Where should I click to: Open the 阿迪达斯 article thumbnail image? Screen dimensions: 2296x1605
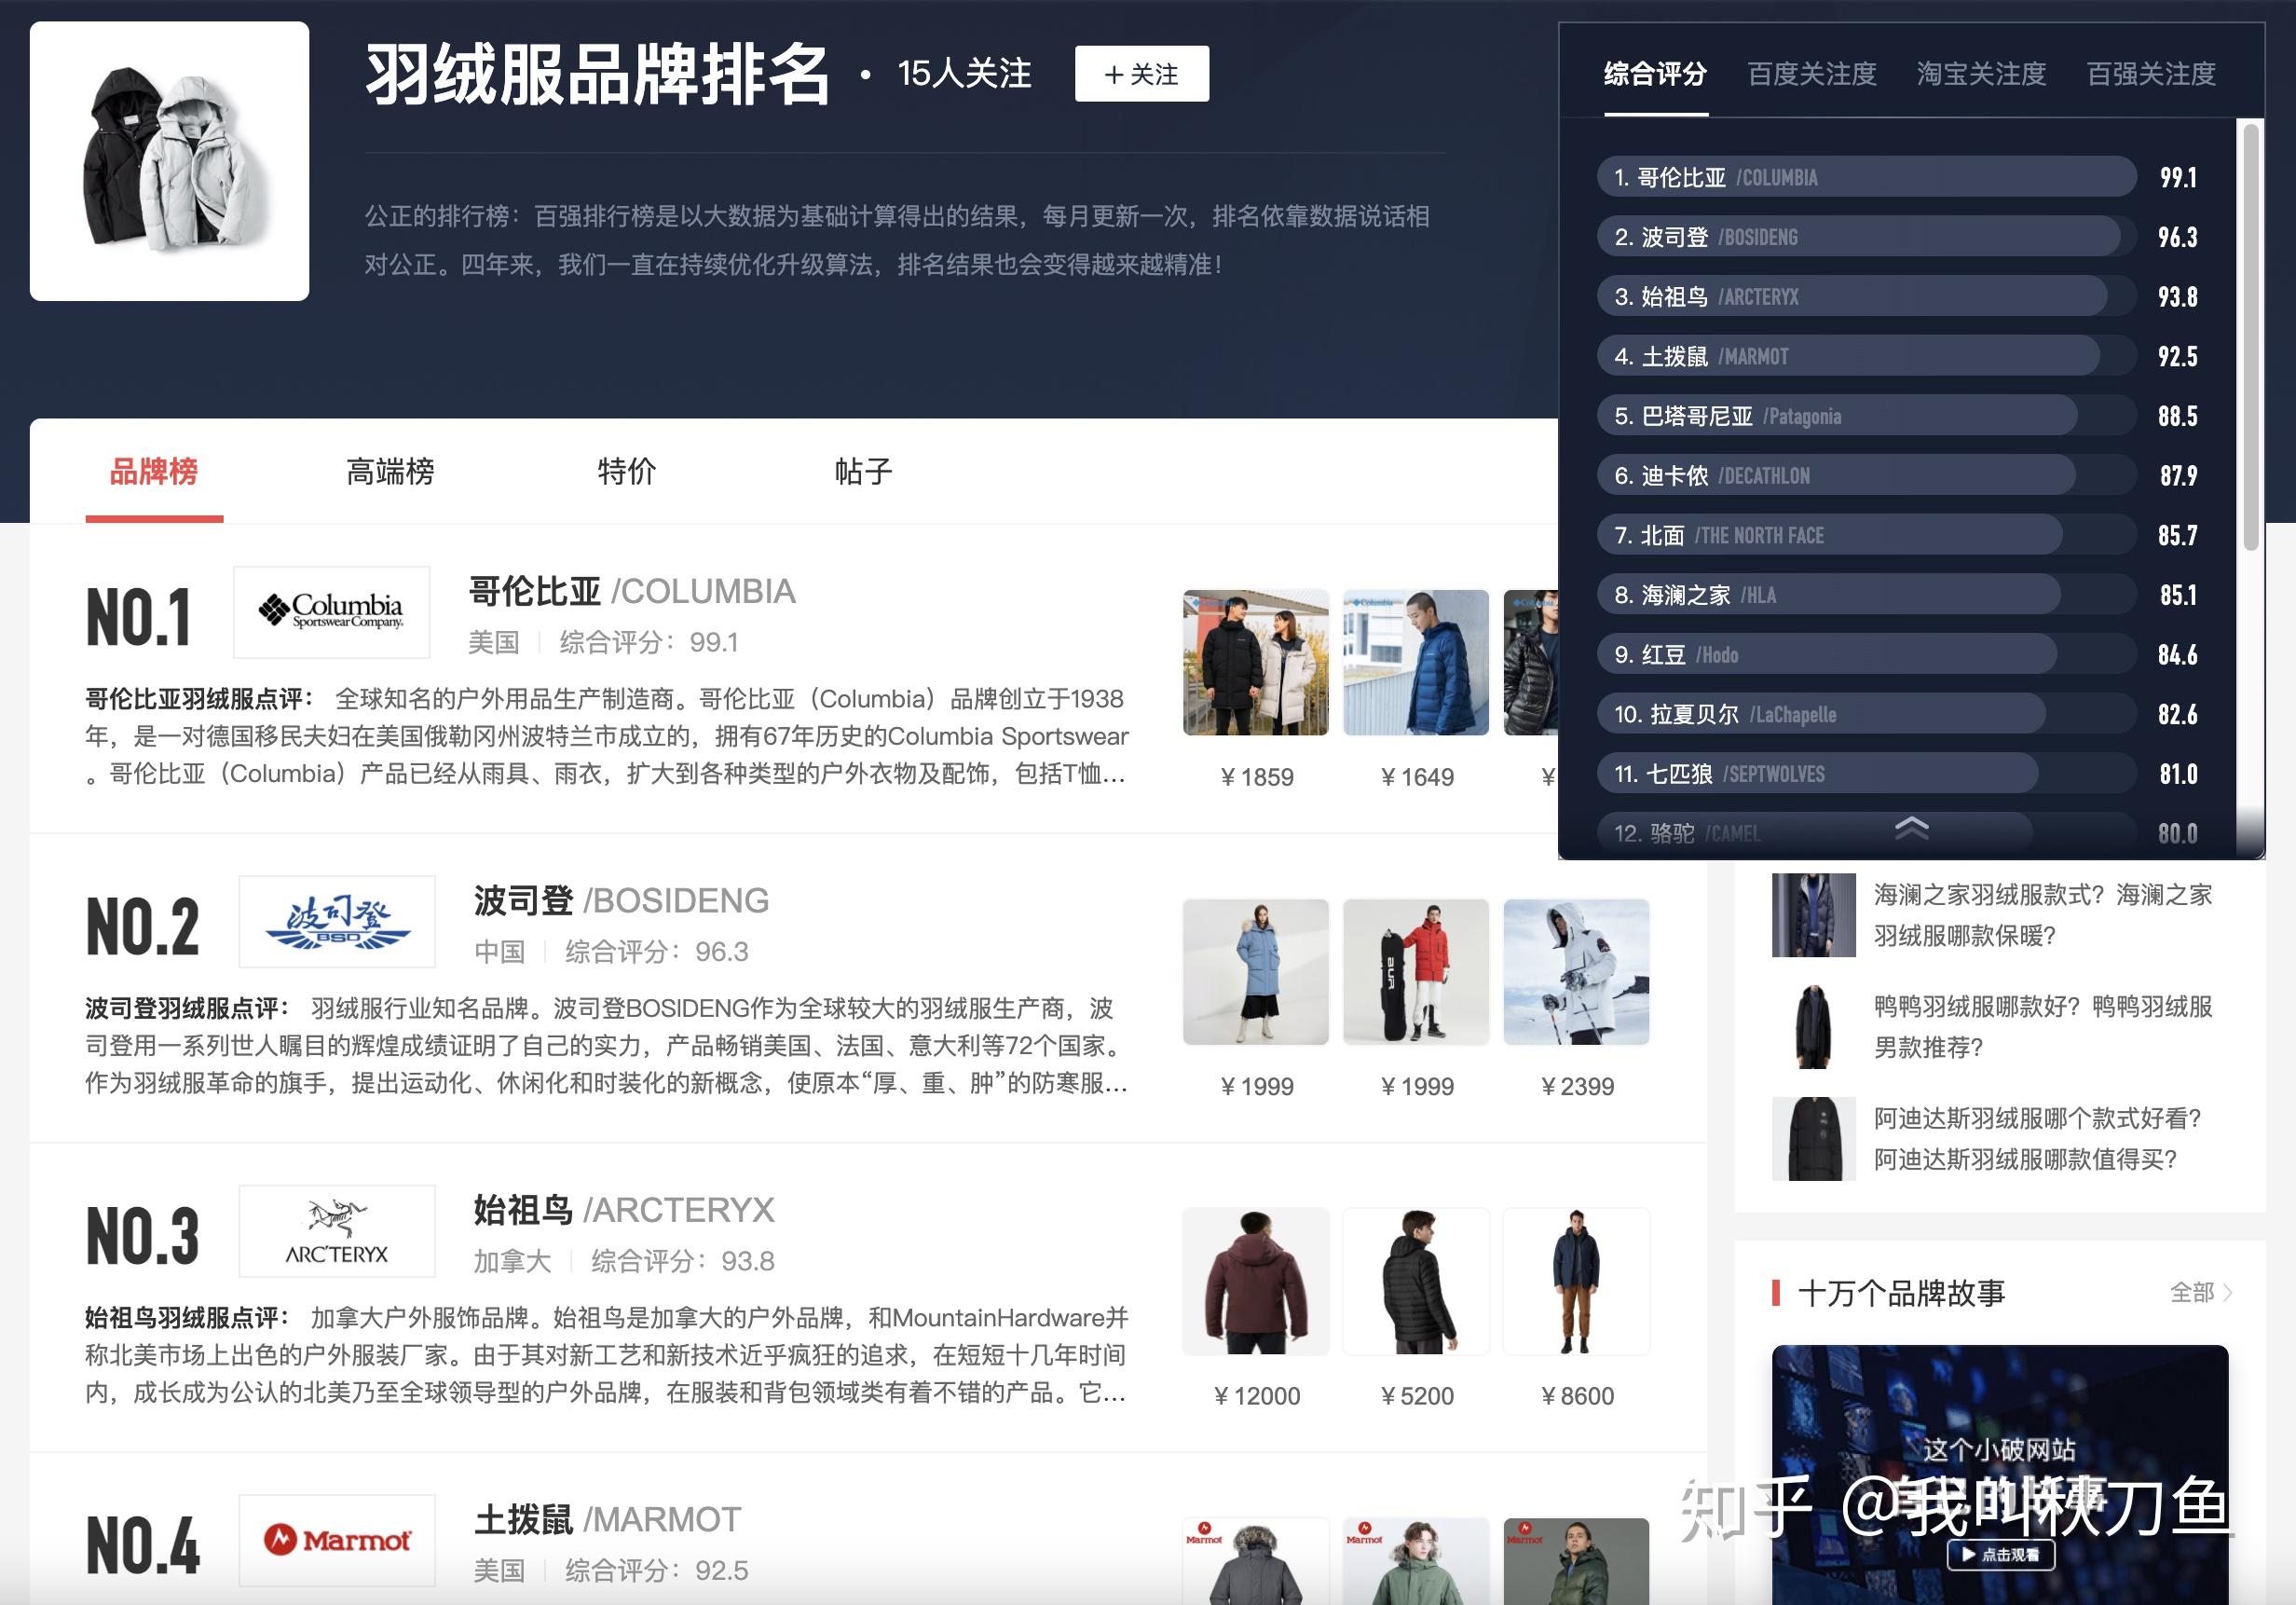tap(1813, 1139)
